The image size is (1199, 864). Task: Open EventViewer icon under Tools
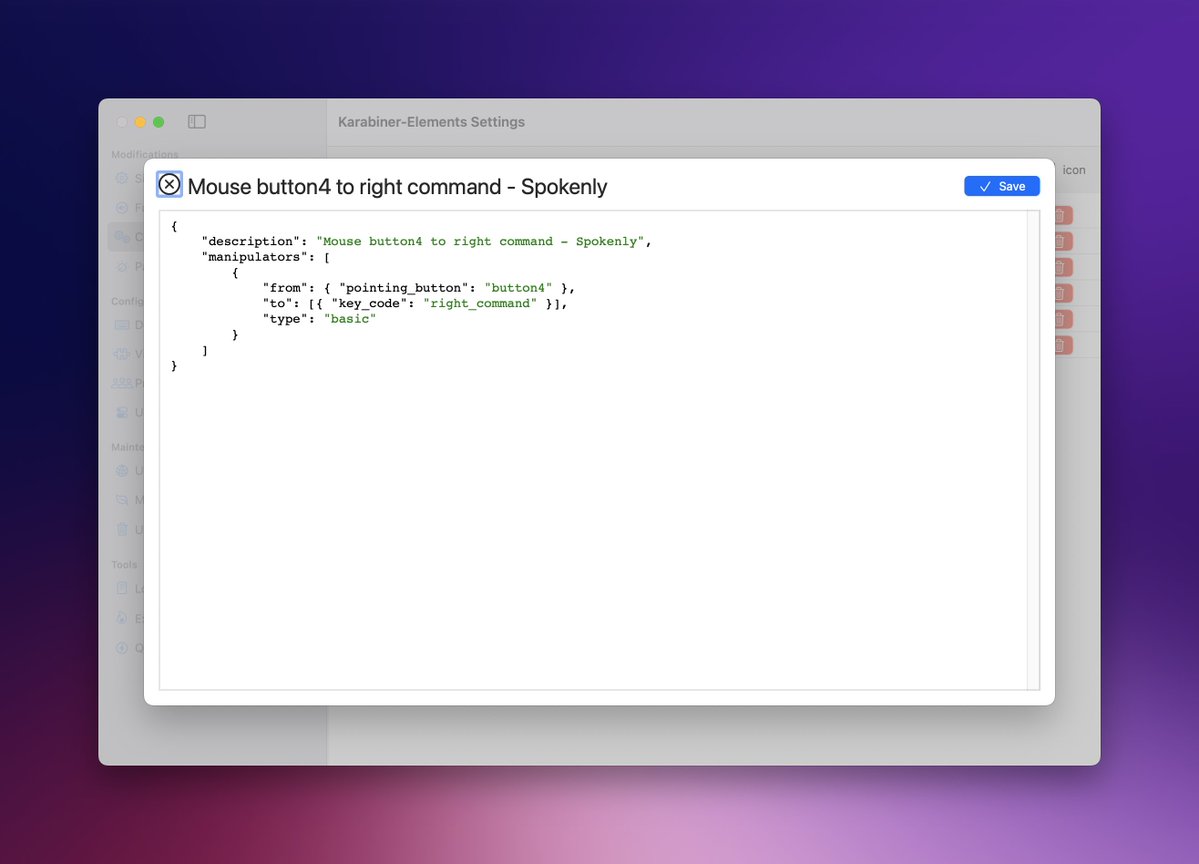click(x=122, y=618)
